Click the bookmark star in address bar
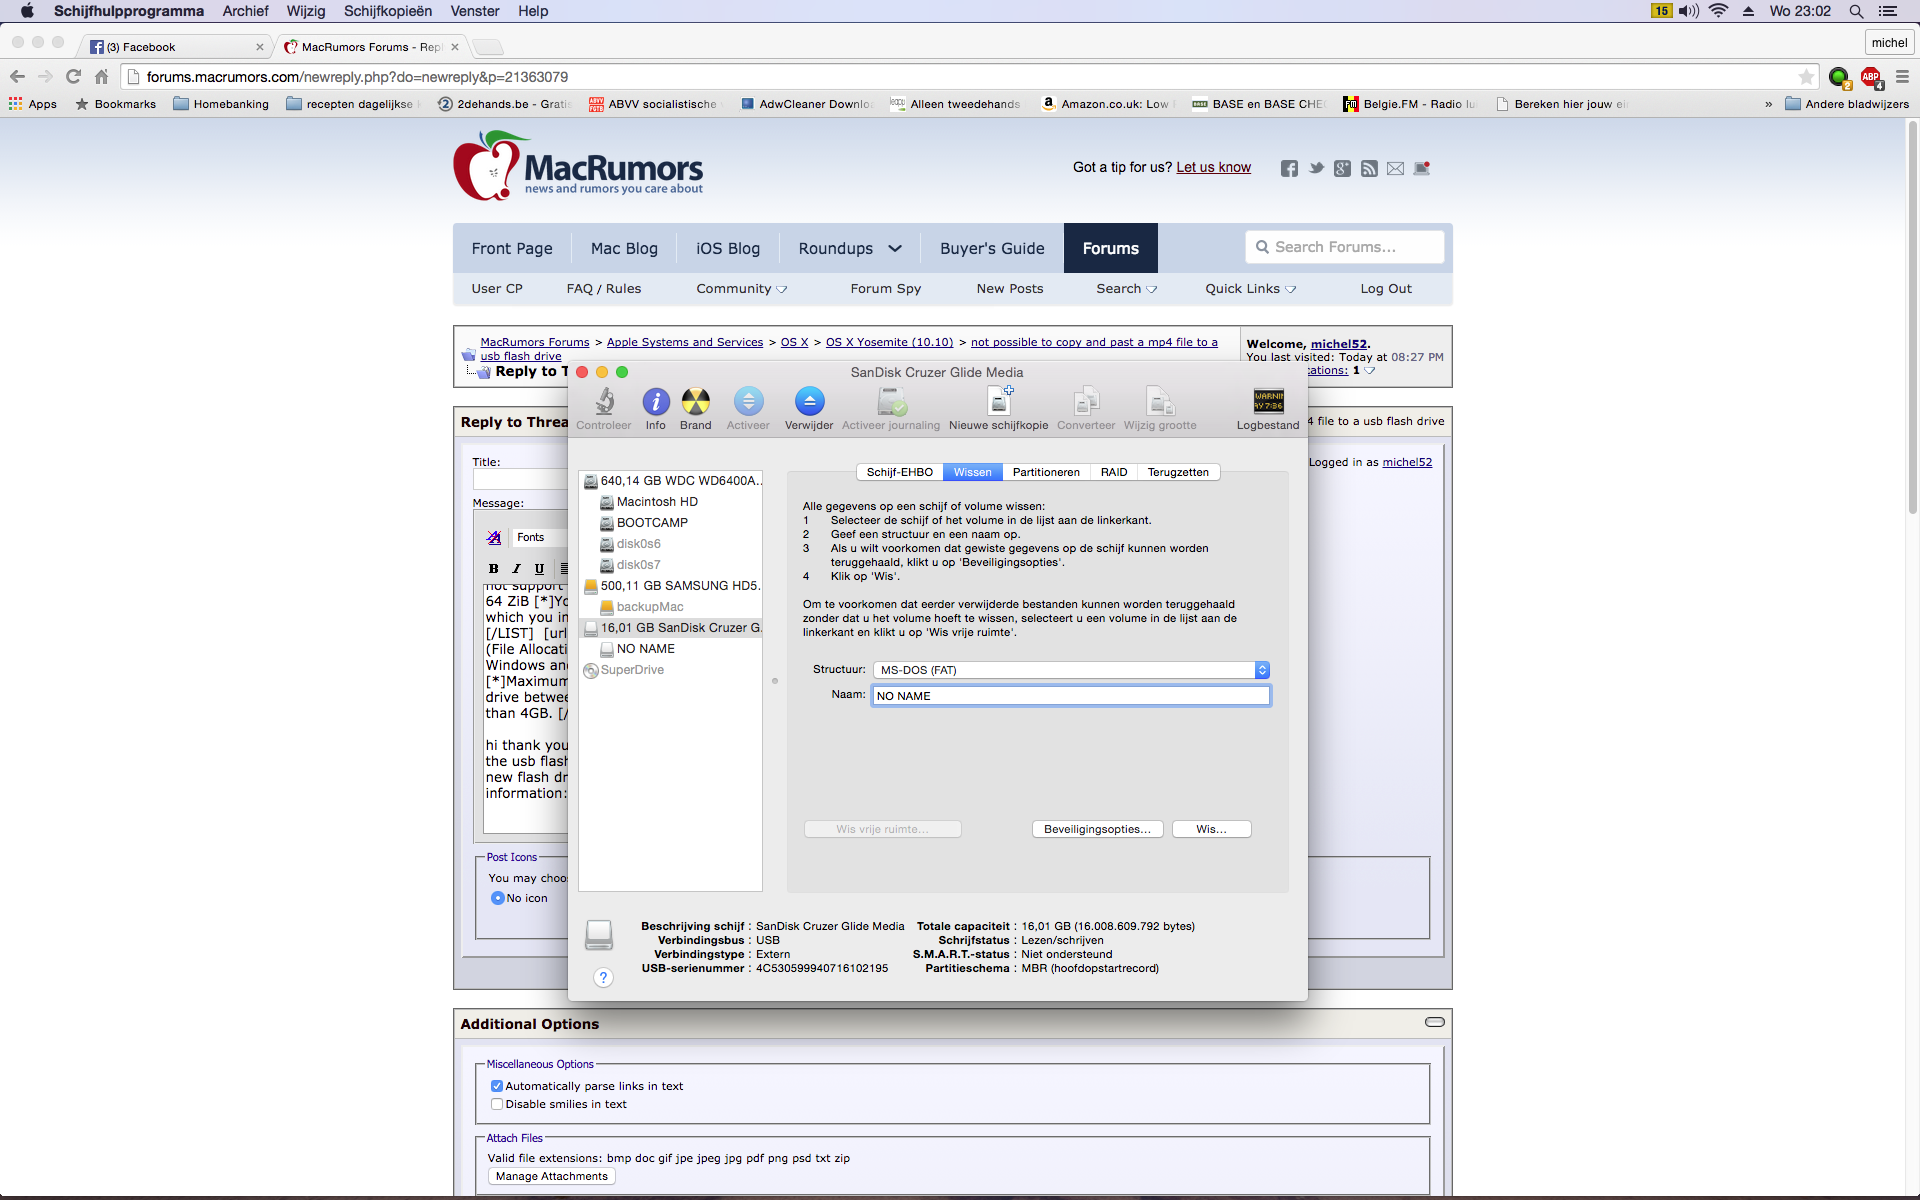 pos(1806,77)
